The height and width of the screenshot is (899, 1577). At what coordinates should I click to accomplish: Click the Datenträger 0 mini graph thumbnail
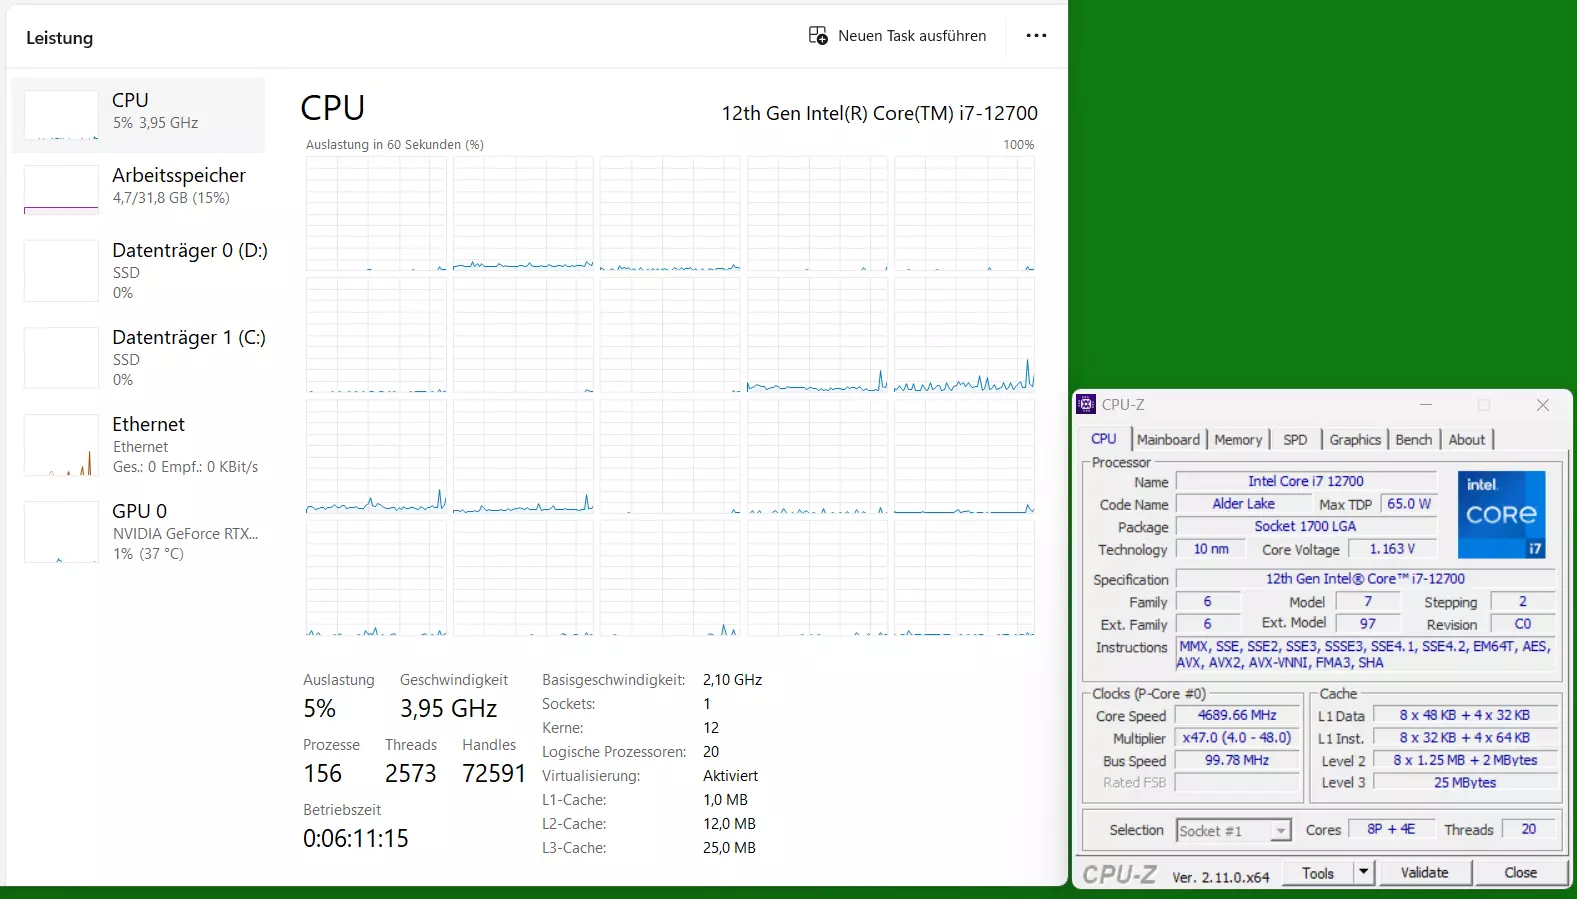[x=61, y=270]
